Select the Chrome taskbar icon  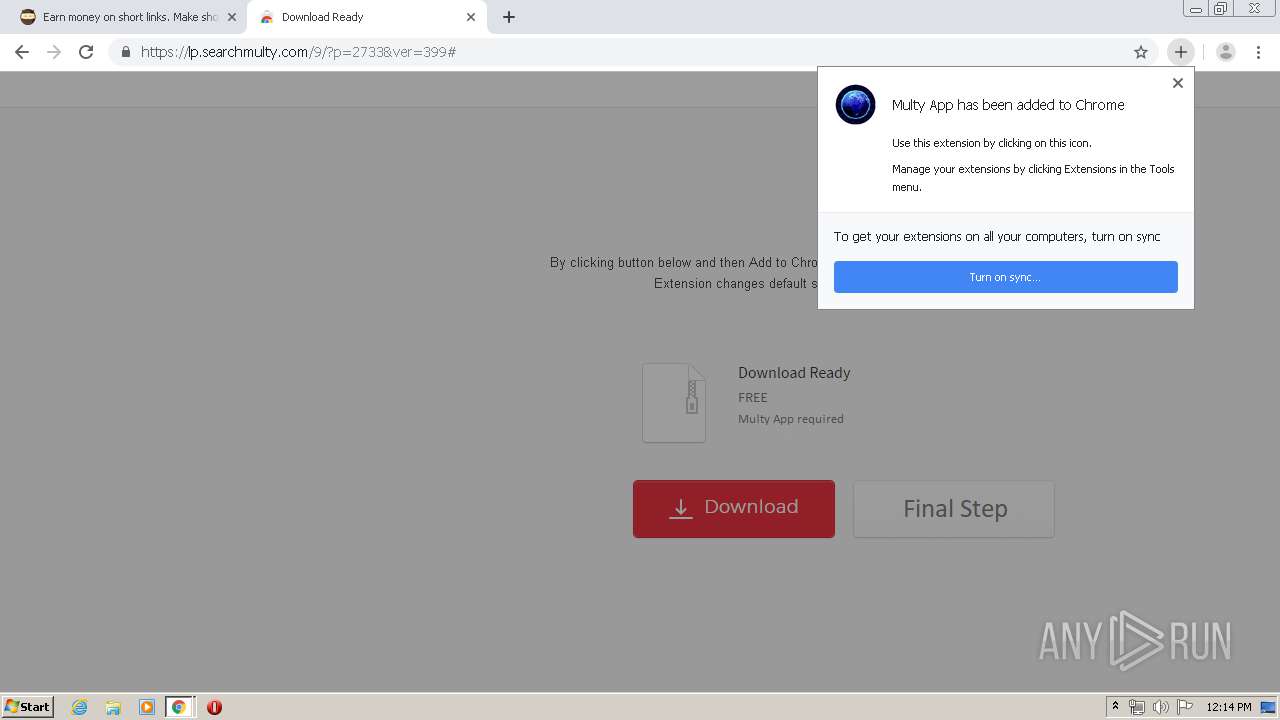pyautogui.click(x=179, y=707)
